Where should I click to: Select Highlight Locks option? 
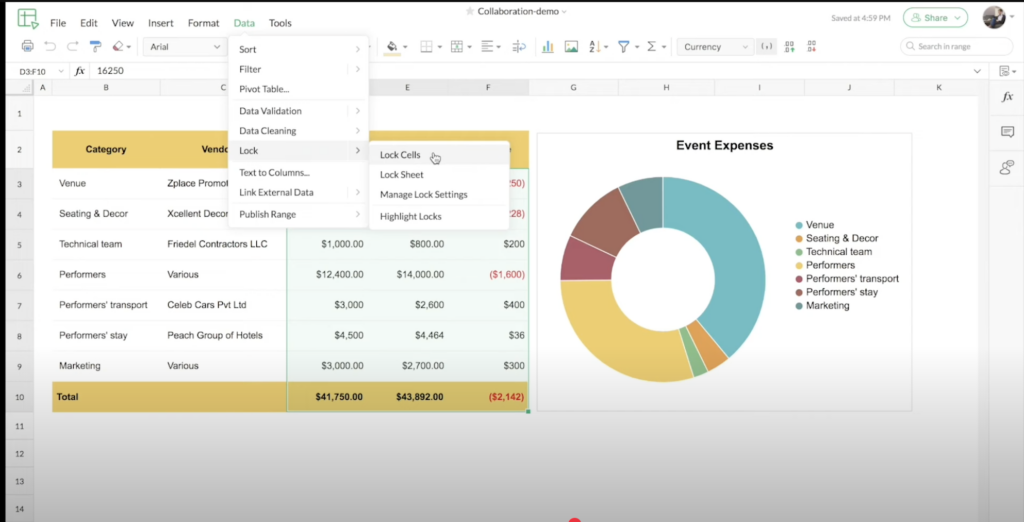[x=439, y=216]
